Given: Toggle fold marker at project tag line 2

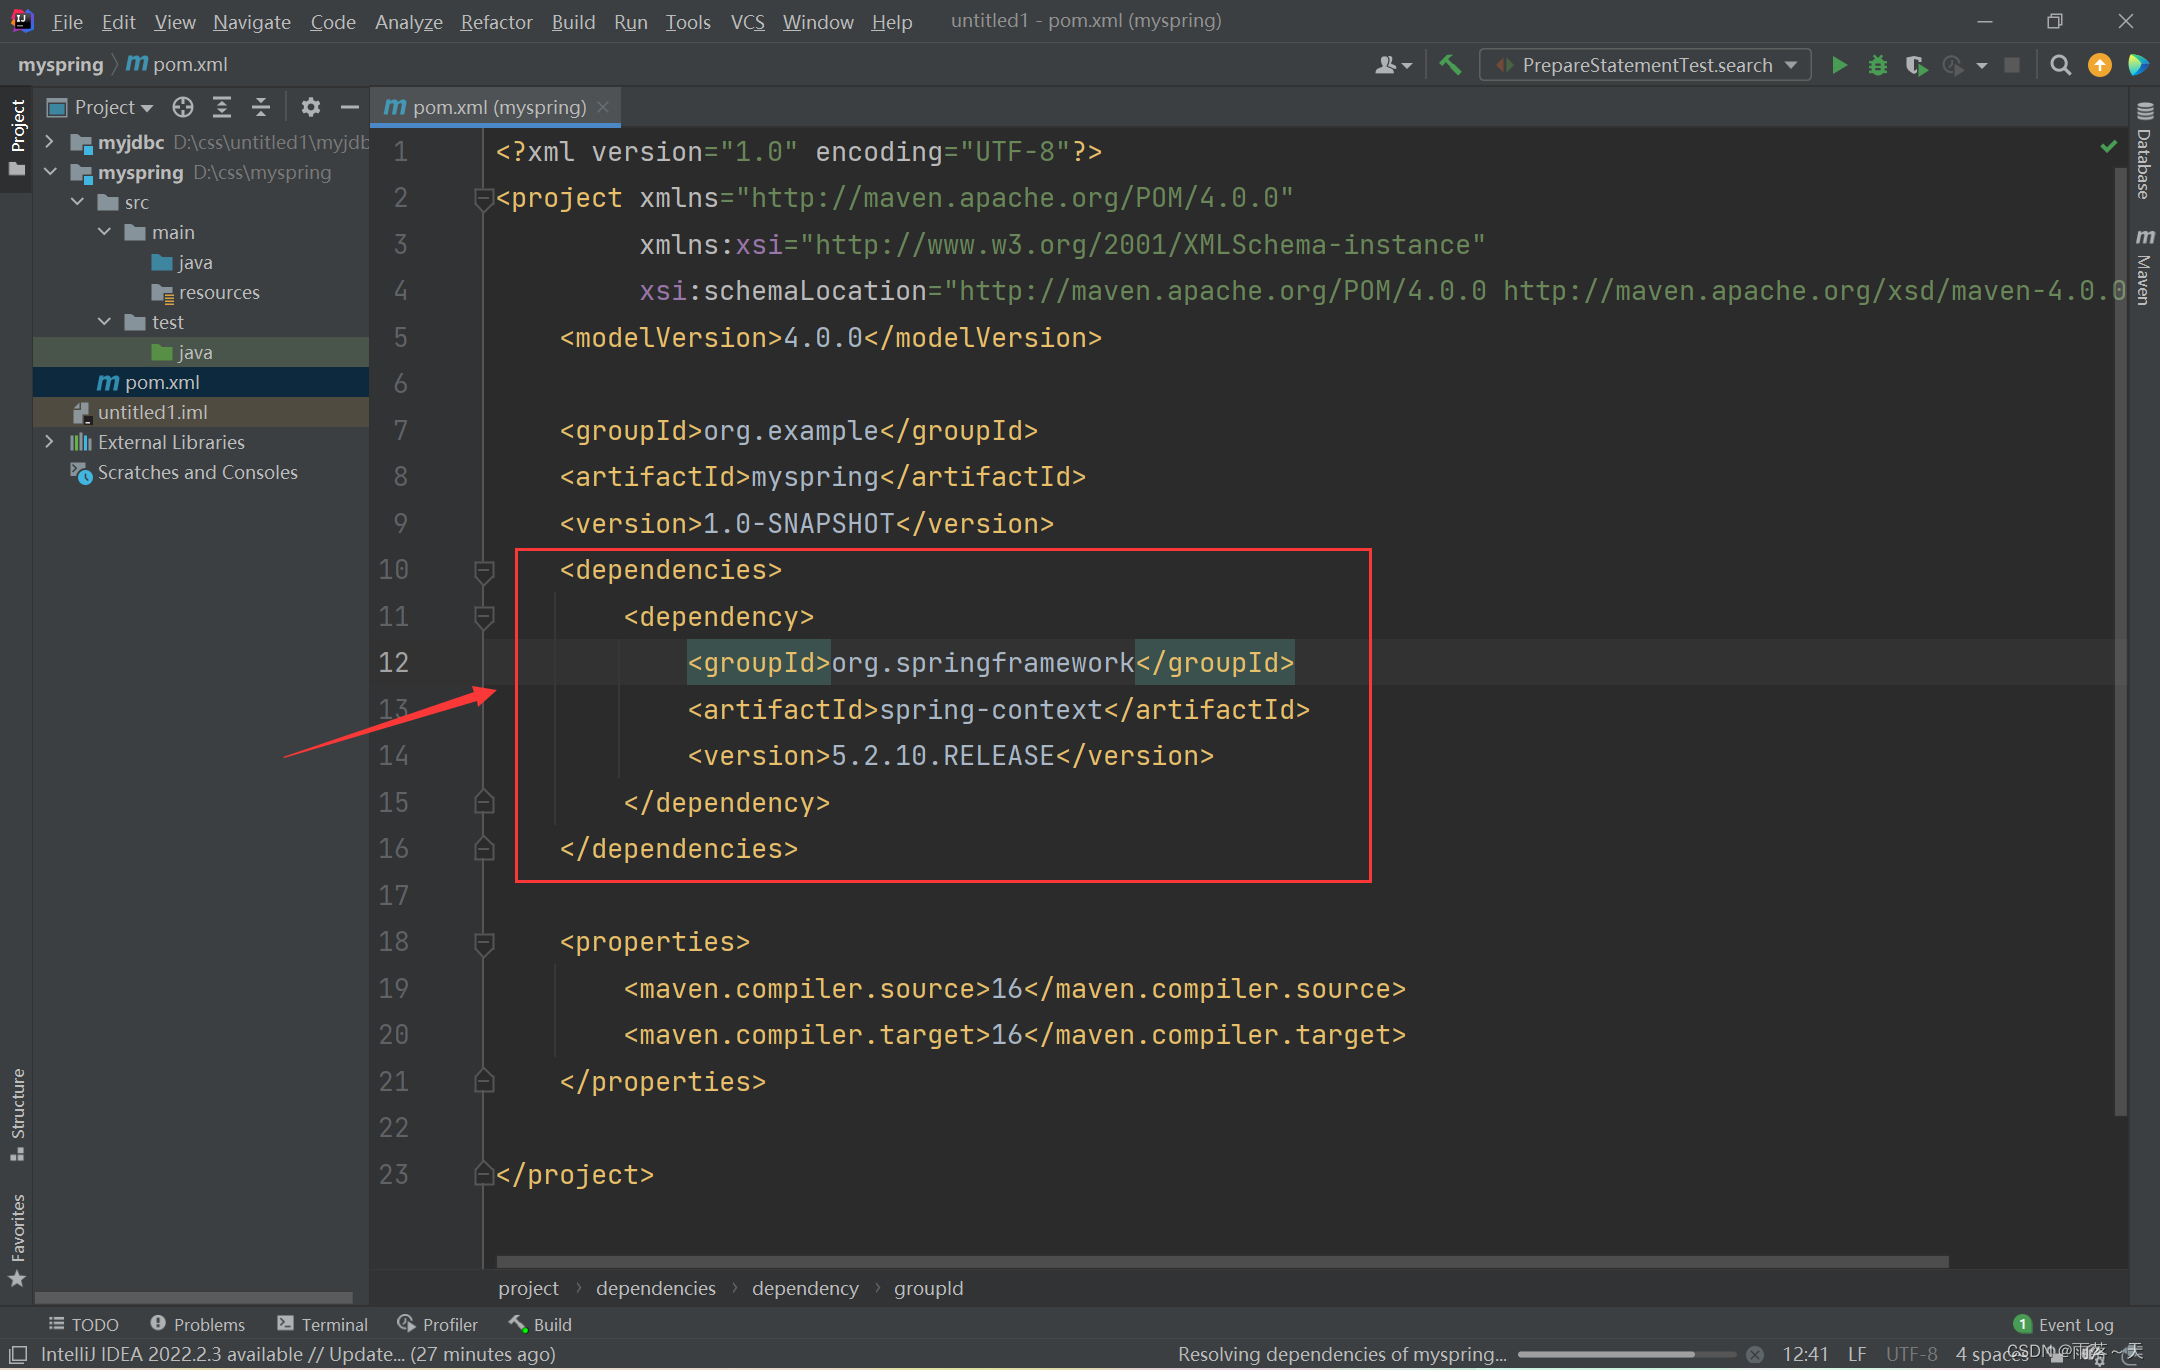Looking at the screenshot, I should coord(484,199).
